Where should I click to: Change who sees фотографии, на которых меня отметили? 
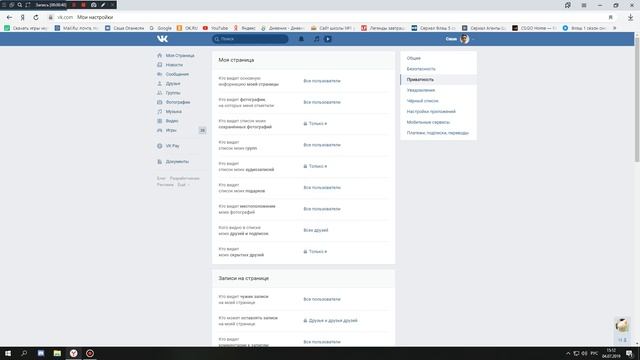coord(322,102)
